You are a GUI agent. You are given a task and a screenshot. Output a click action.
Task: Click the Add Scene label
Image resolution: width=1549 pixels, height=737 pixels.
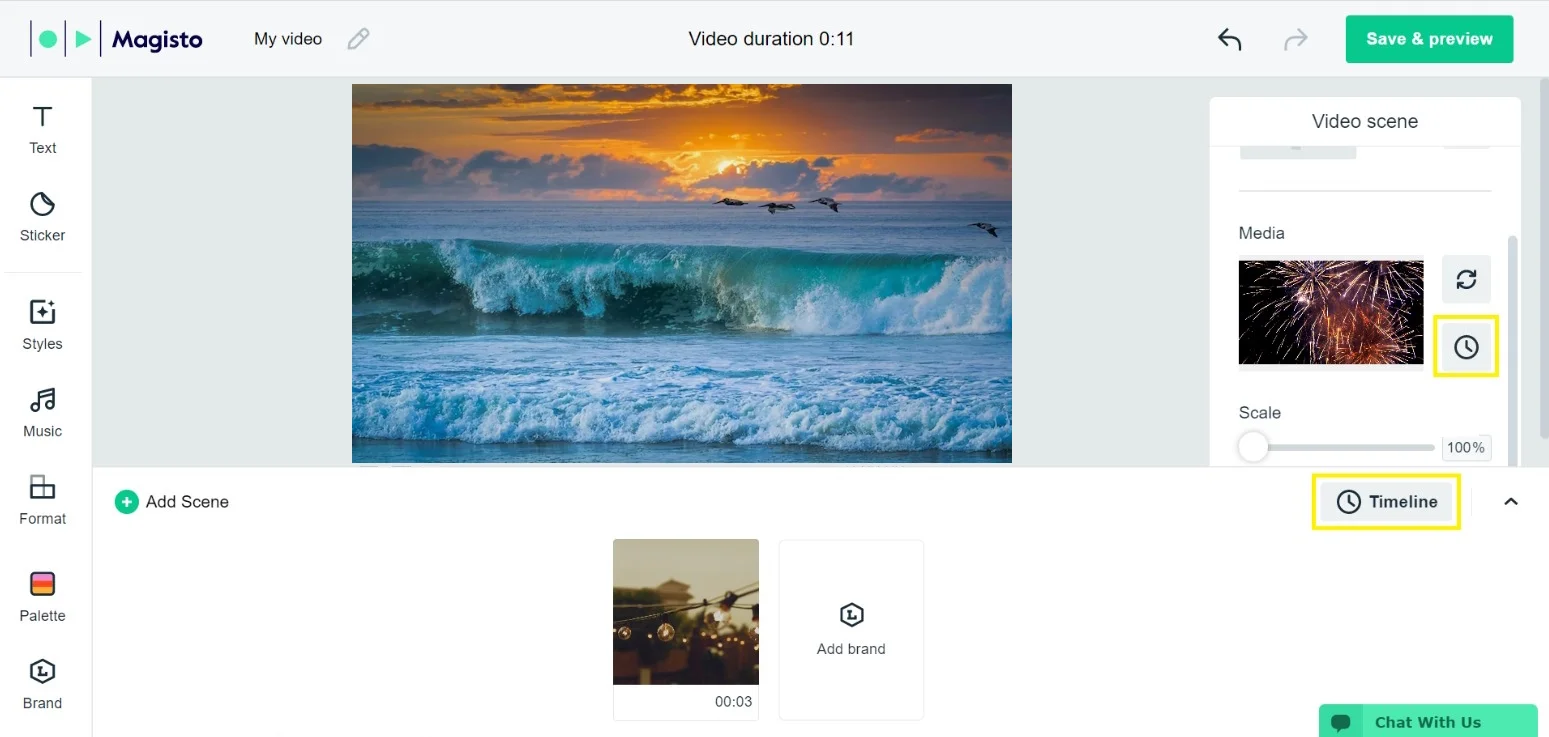click(187, 502)
